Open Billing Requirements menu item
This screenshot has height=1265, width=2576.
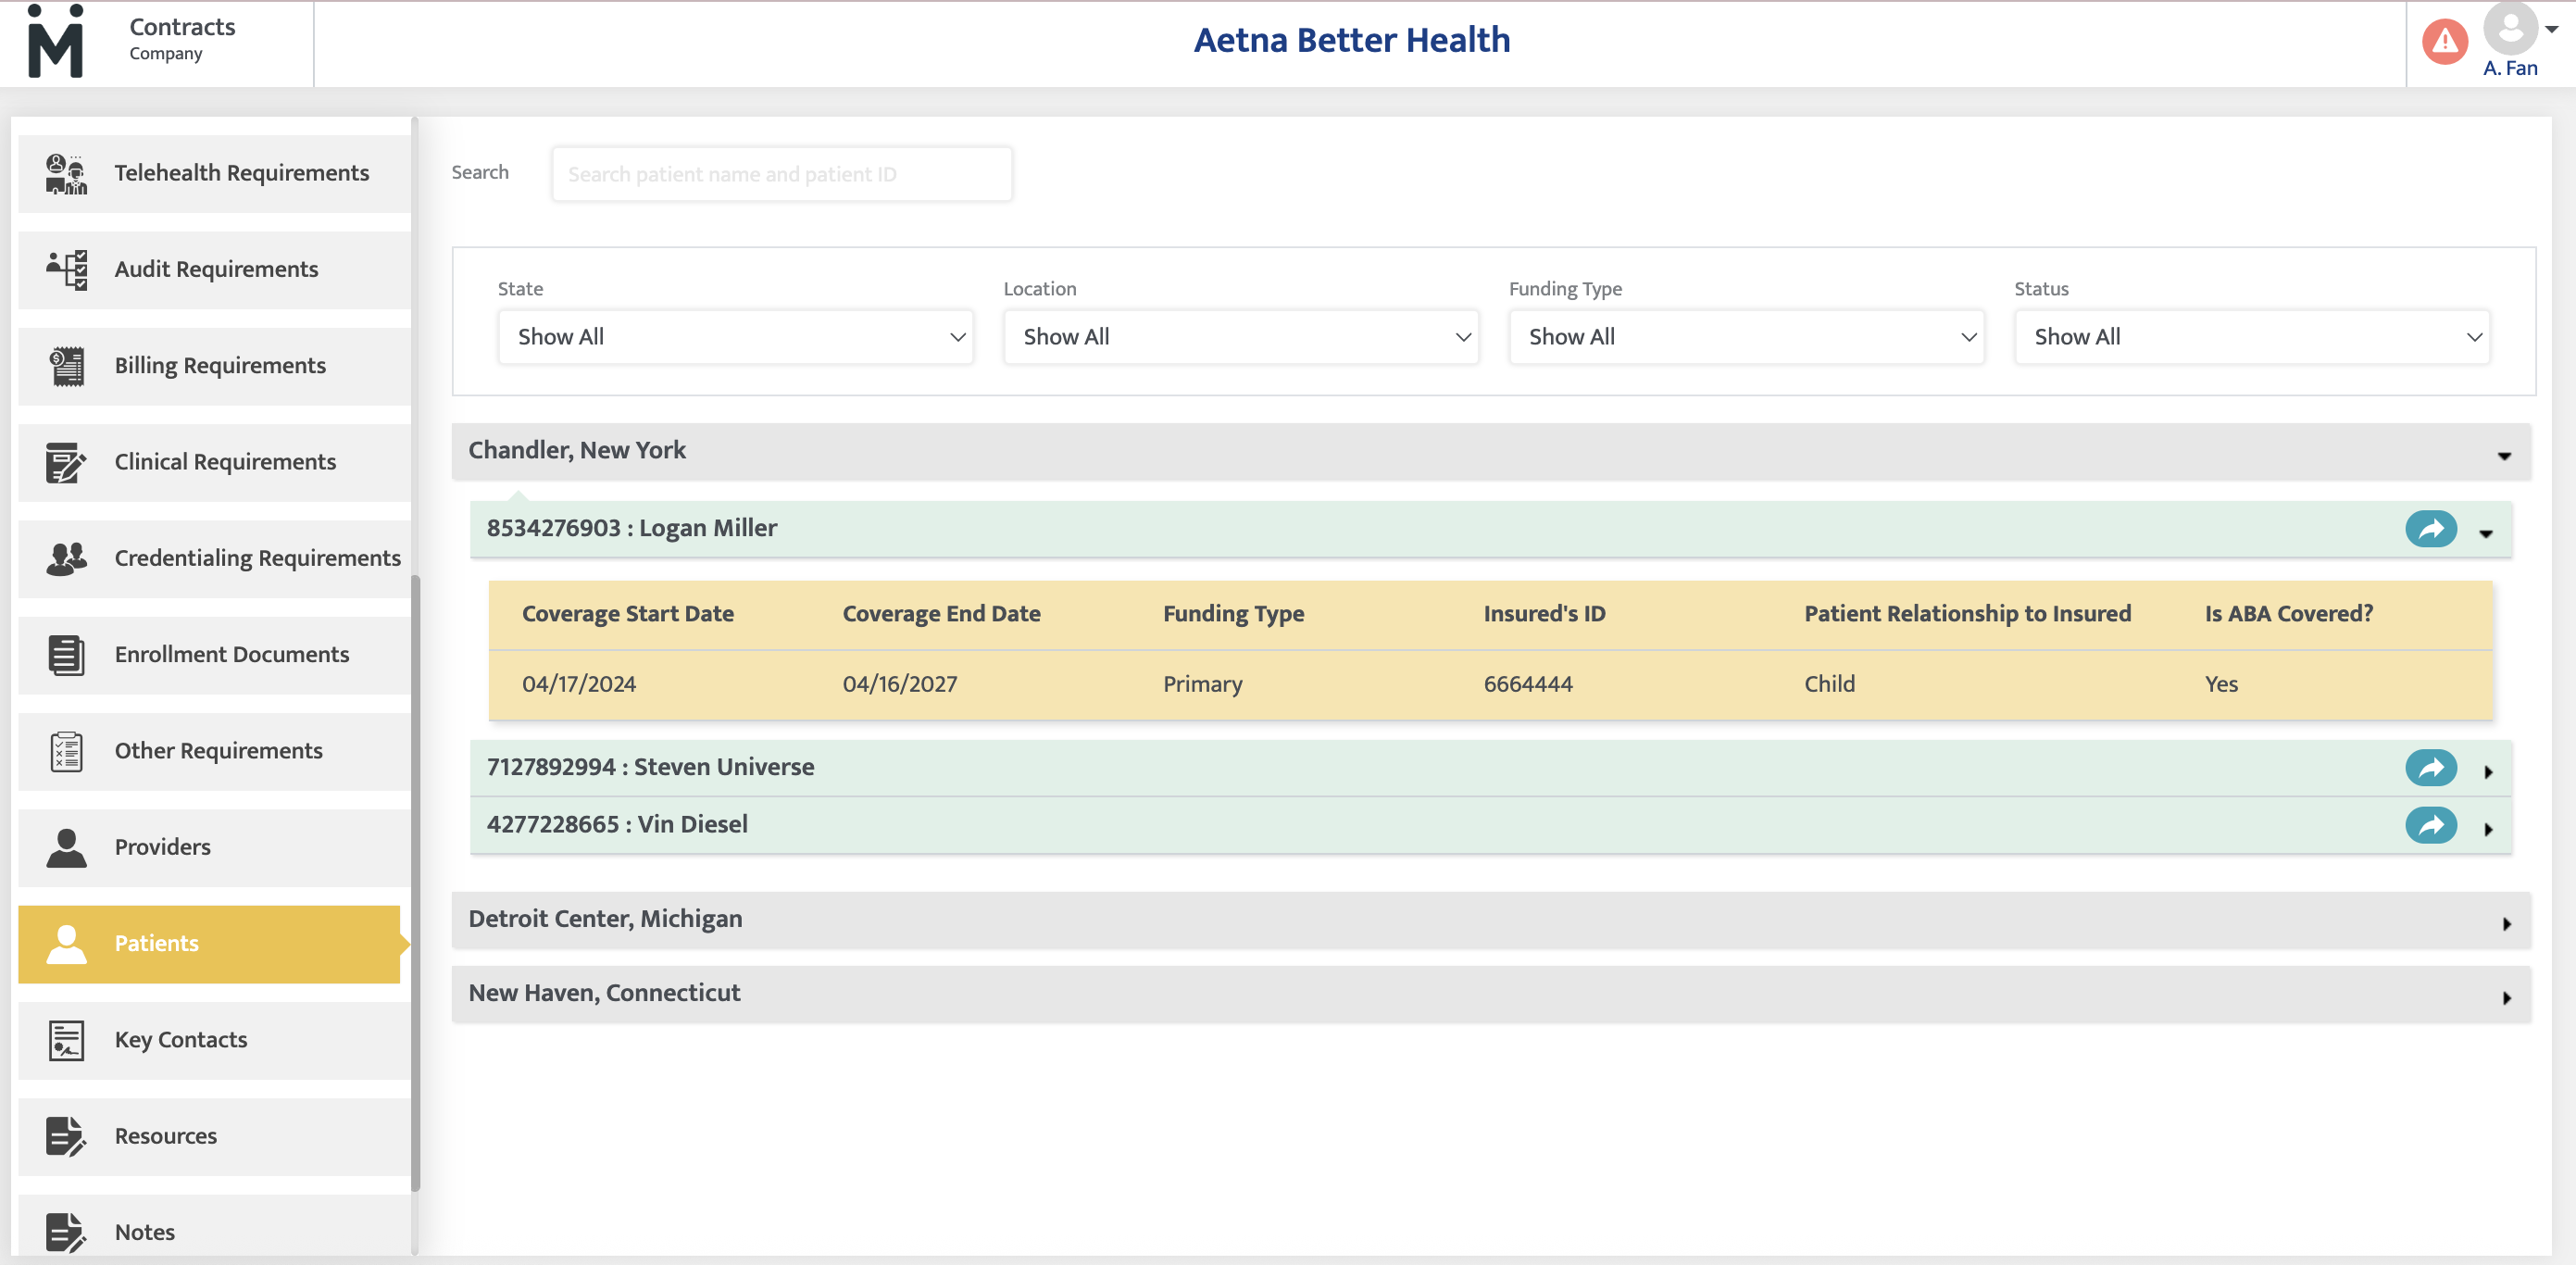coord(214,366)
